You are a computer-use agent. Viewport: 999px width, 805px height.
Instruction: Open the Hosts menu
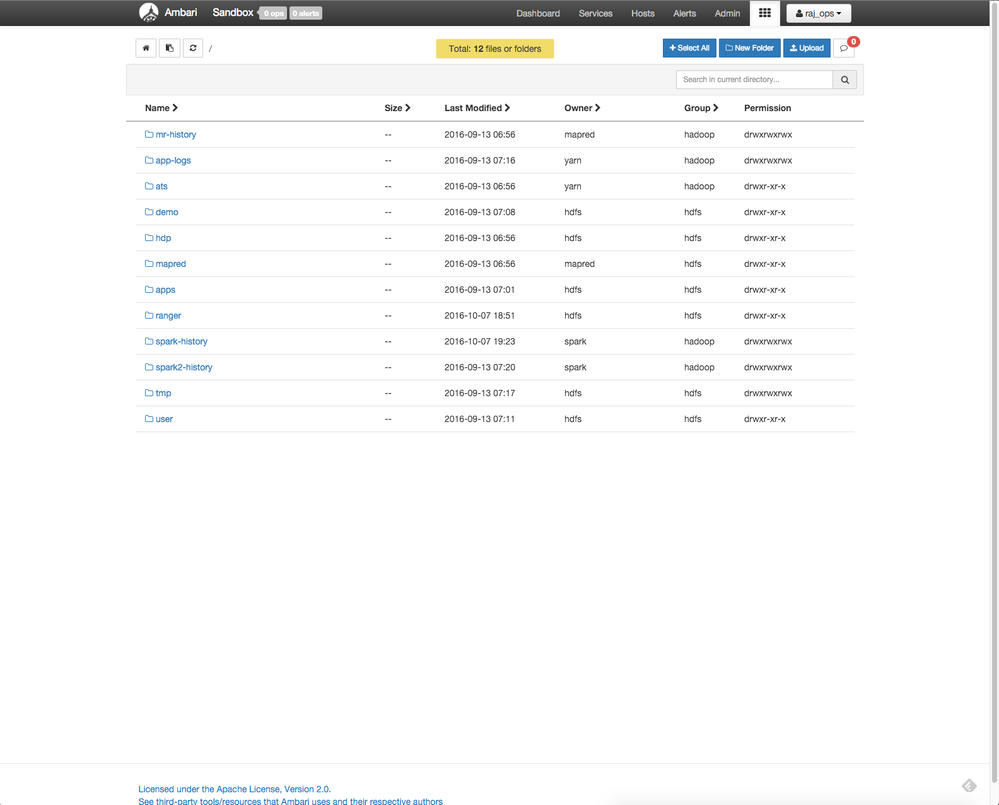pos(643,13)
